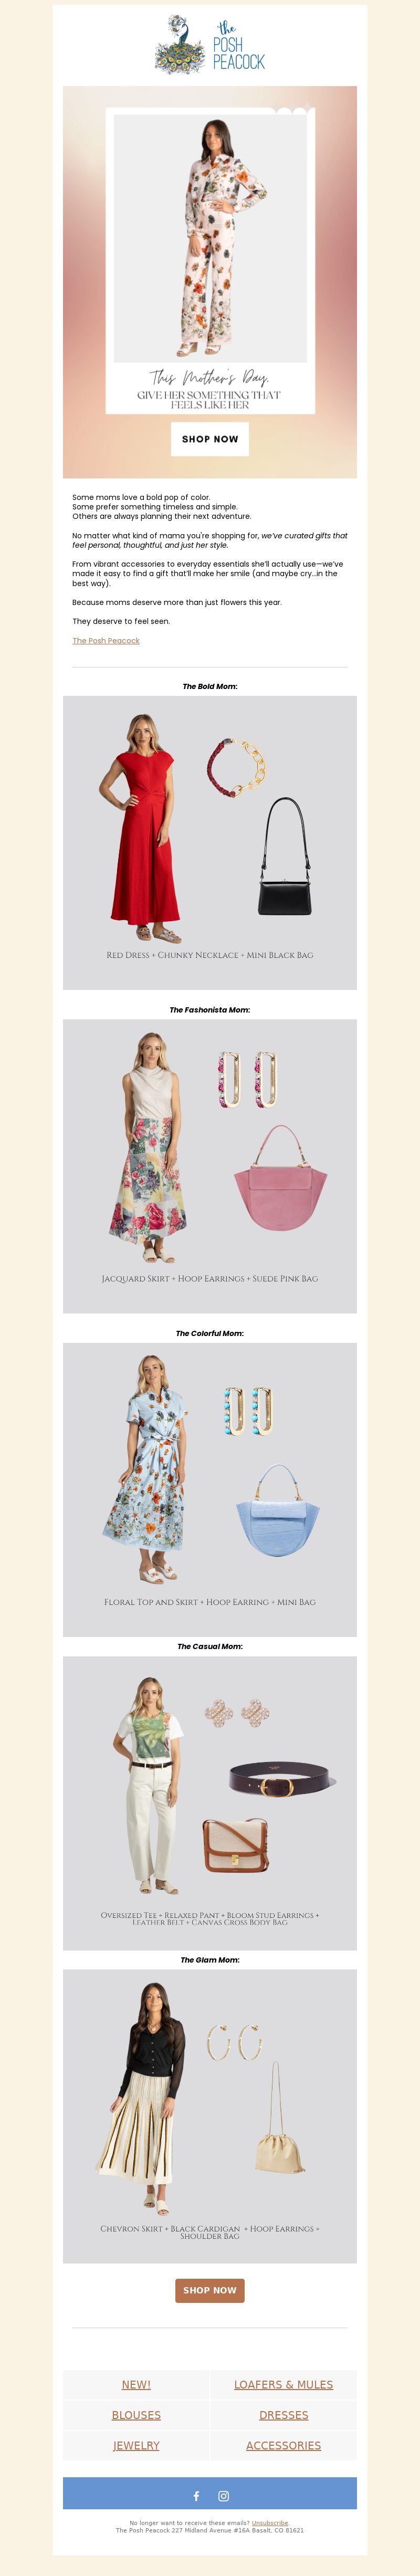Open the NEW! category link
This screenshot has width=420, height=2576.
tap(136, 2384)
